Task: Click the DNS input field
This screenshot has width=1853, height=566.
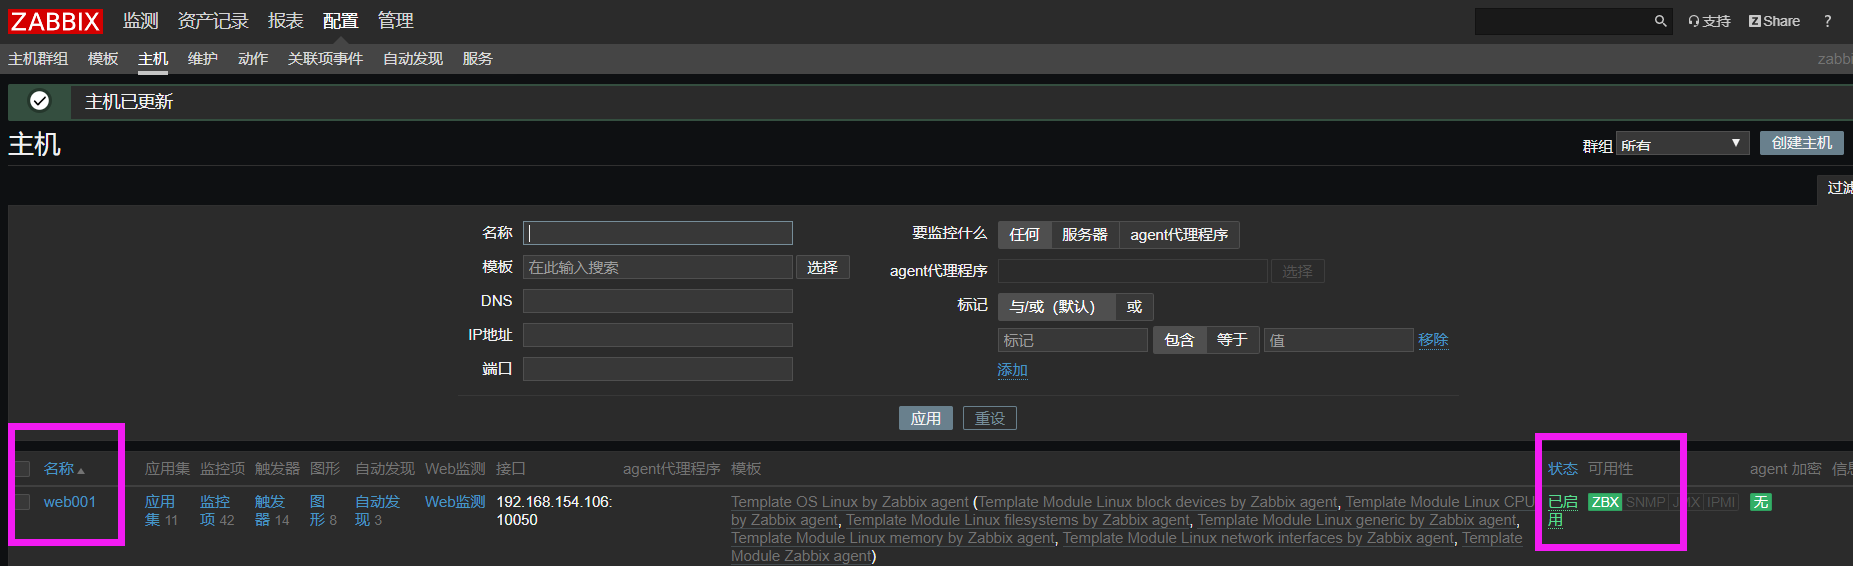Action: (x=658, y=301)
